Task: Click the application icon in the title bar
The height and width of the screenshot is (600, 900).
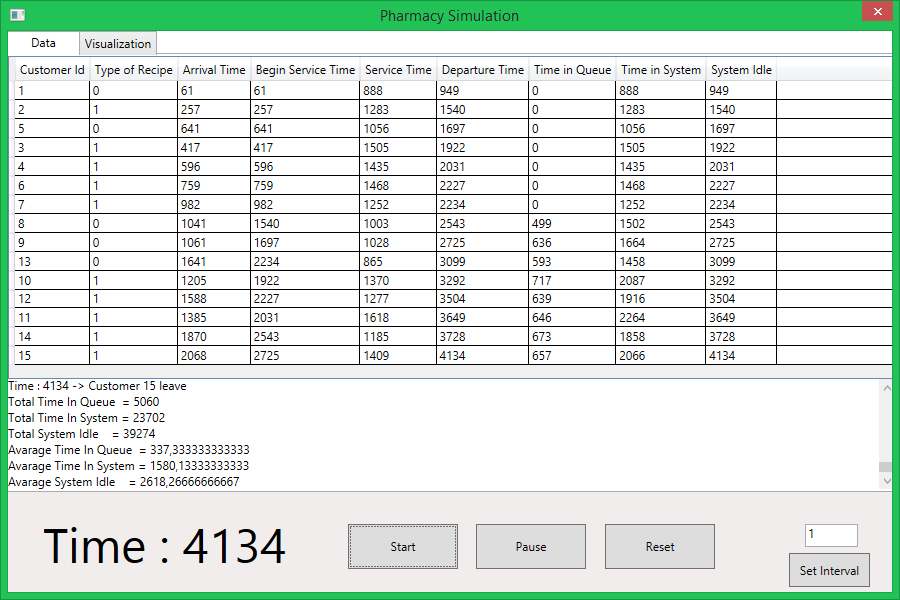Action: click(17, 14)
